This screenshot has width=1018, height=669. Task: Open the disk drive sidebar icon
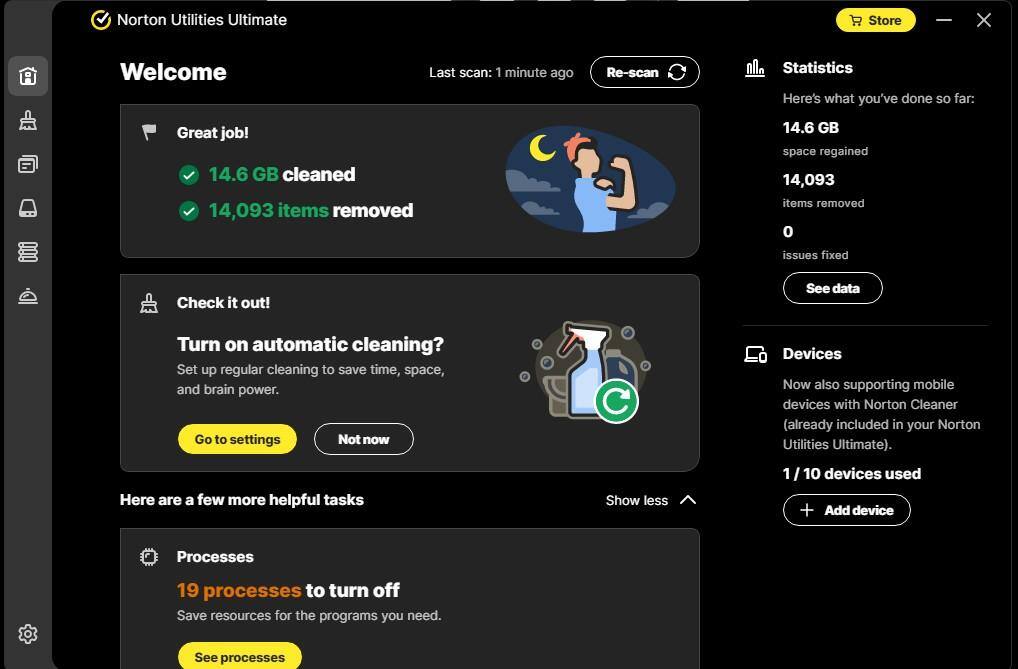click(x=28, y=208)
